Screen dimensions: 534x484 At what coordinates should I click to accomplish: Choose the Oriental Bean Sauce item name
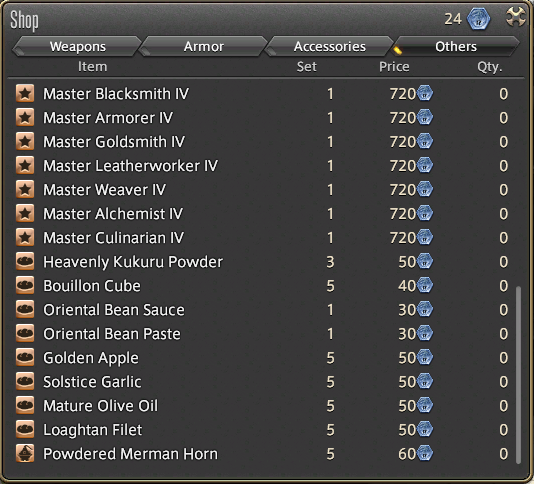click(114, 310)
